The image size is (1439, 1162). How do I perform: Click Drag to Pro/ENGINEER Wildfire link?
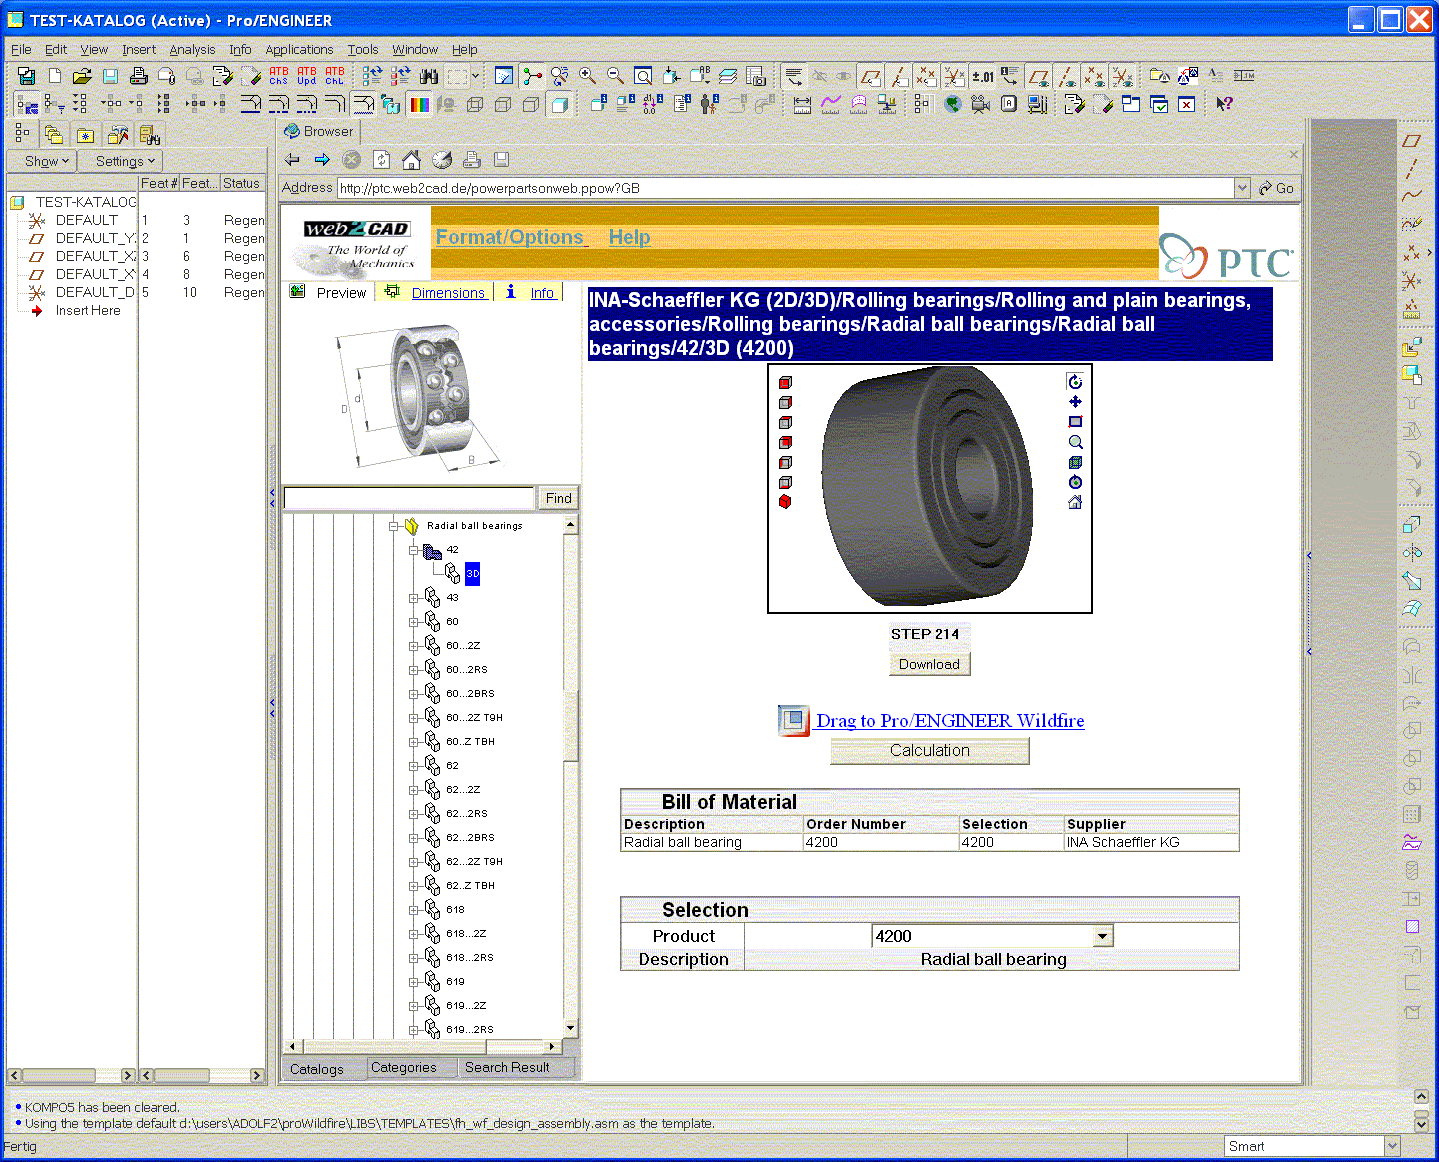pos(950,721)
